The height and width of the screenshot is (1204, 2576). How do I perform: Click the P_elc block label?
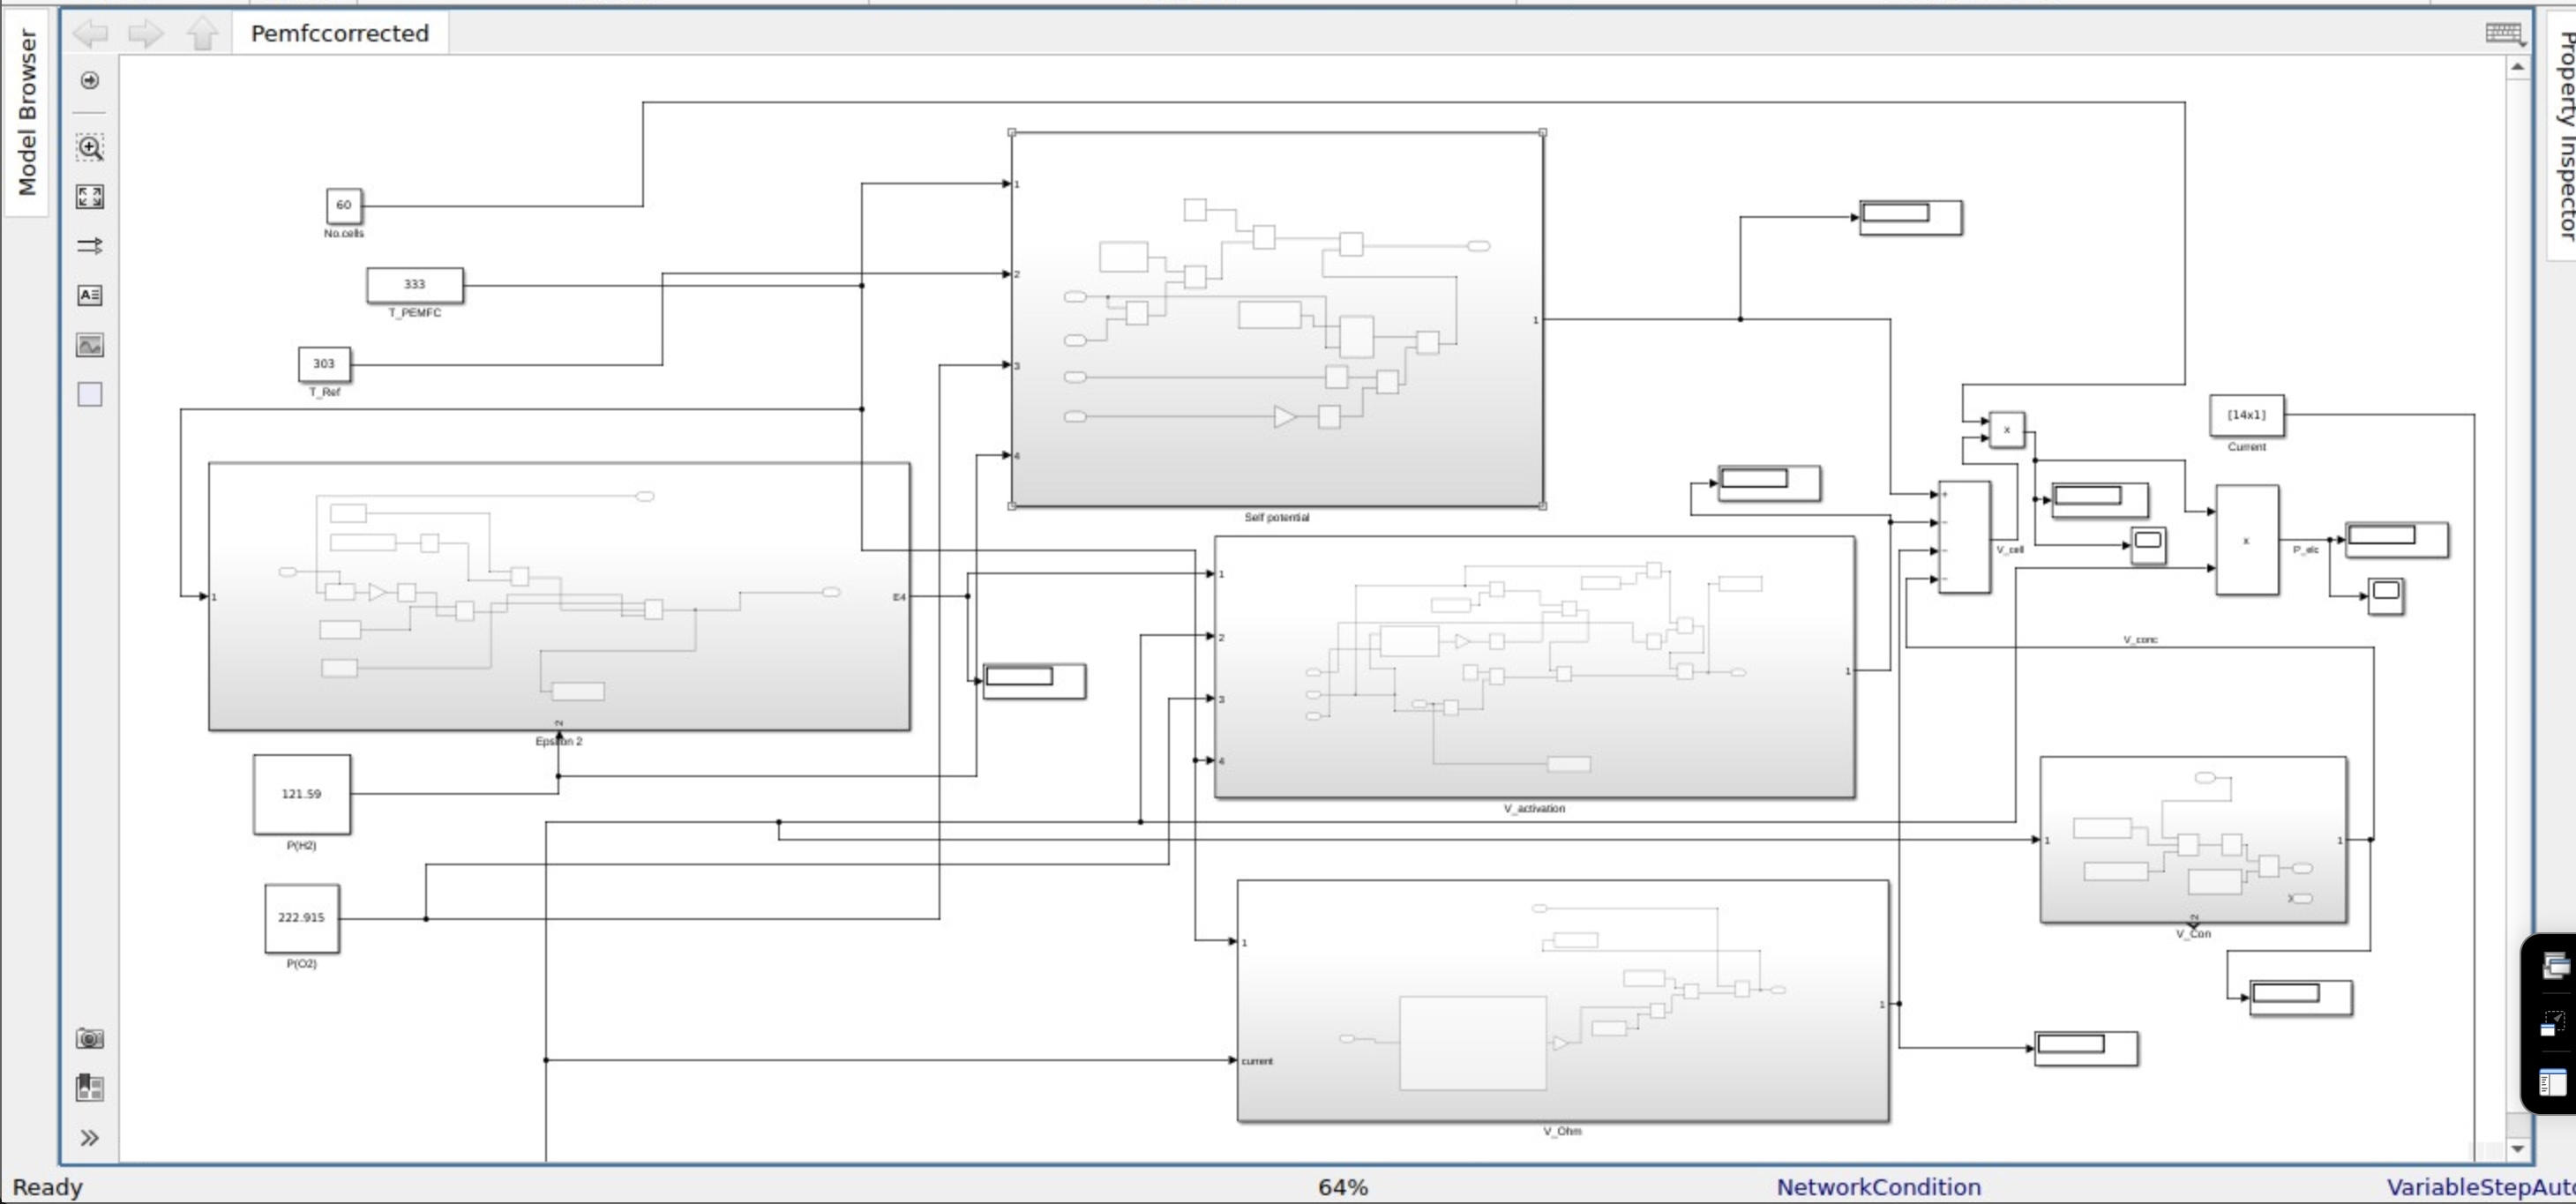[2306, 550]
